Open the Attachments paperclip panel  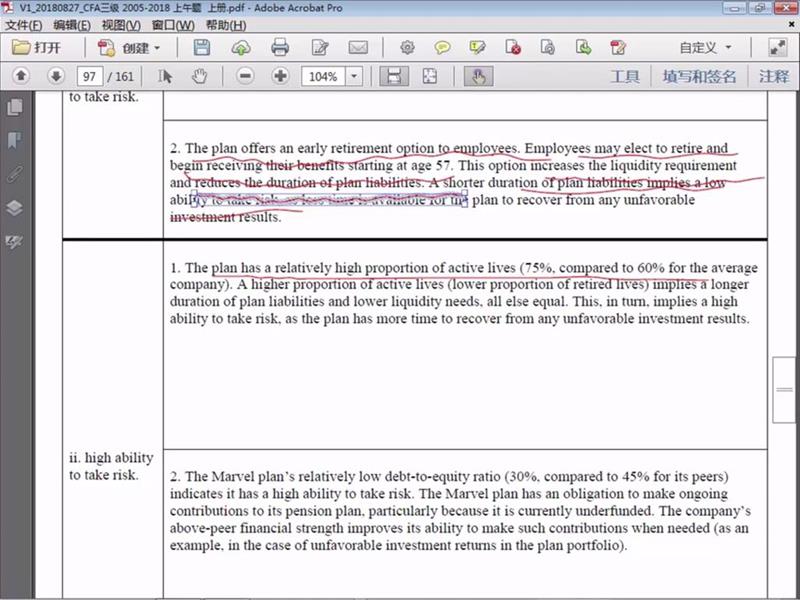point(14,174)
